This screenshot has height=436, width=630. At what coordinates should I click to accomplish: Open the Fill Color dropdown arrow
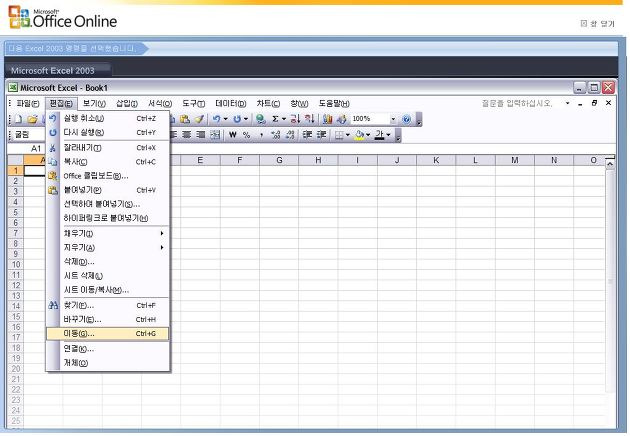point(368,135)
